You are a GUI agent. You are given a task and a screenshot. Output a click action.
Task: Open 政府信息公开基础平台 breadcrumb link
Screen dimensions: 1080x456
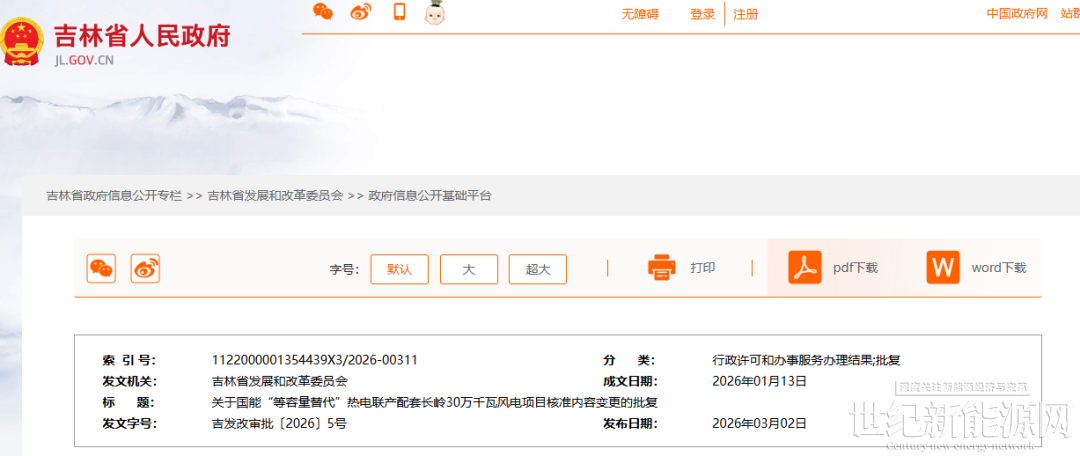point(430,196)
